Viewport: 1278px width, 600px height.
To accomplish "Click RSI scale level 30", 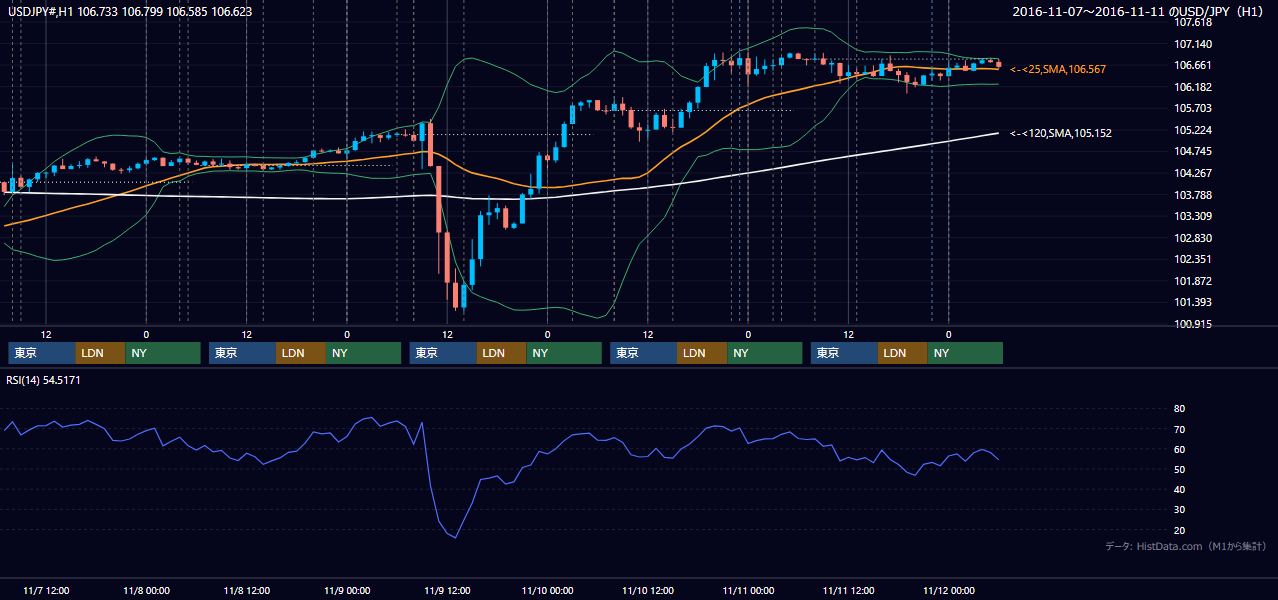I will click(1179, 510).
